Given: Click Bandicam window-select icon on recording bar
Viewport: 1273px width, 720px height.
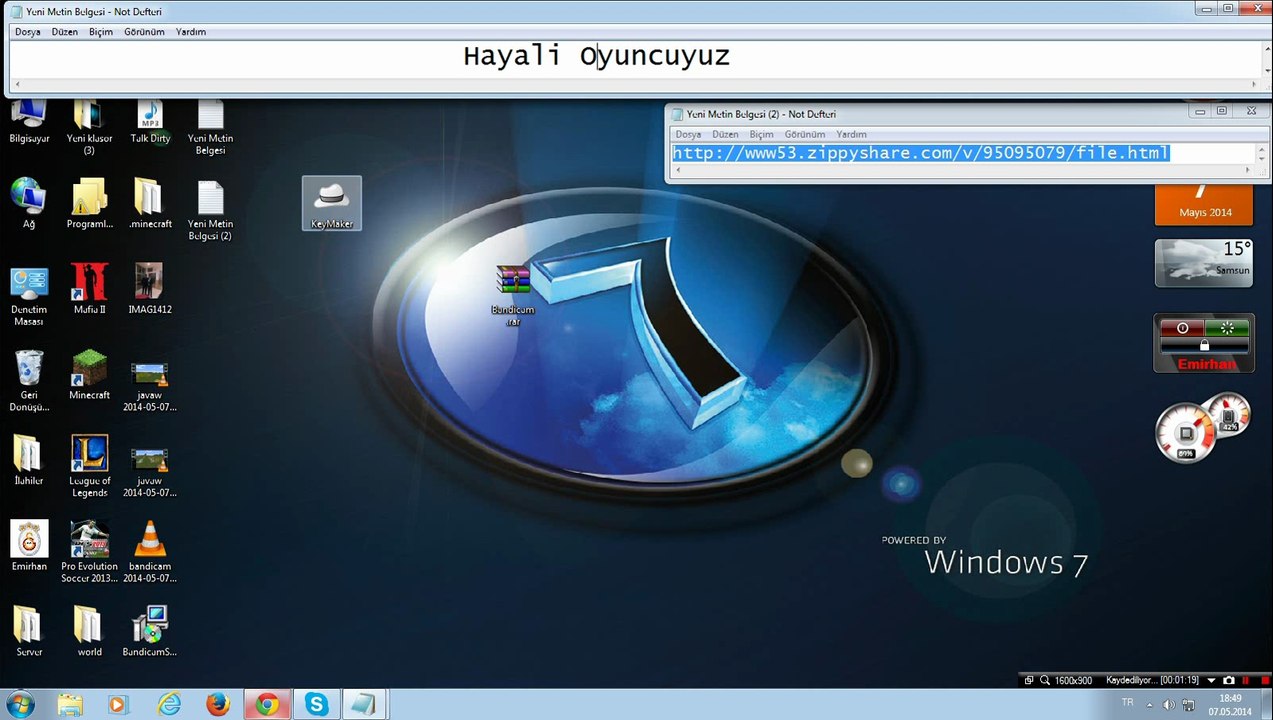Looking at the screenshot, I should pos(1029,680).
